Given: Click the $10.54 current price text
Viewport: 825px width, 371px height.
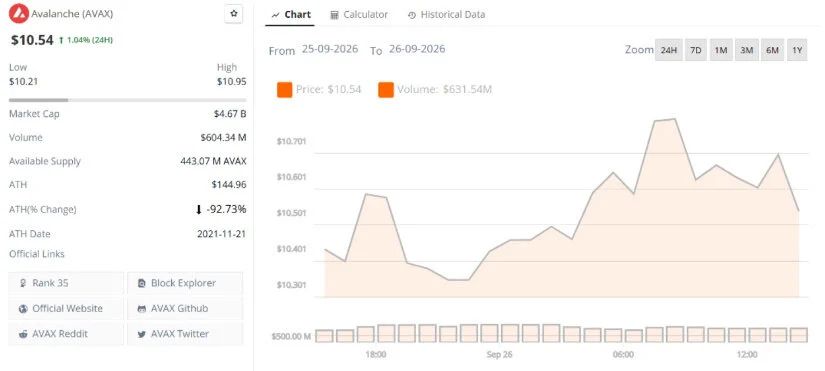Looking at the screenshot, I should (x=32, y=40).
